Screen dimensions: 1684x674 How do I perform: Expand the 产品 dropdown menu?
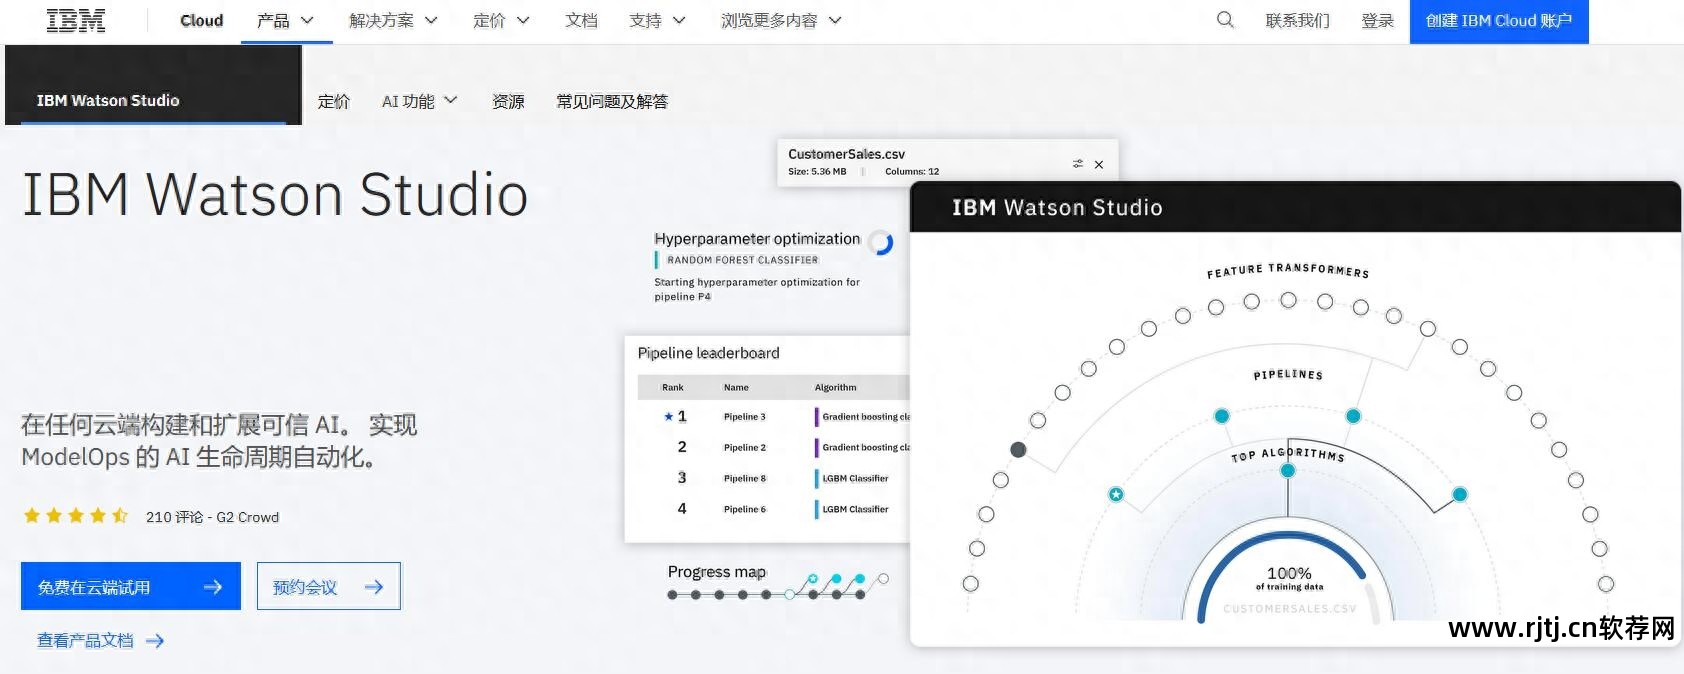[x=286, y=20]
